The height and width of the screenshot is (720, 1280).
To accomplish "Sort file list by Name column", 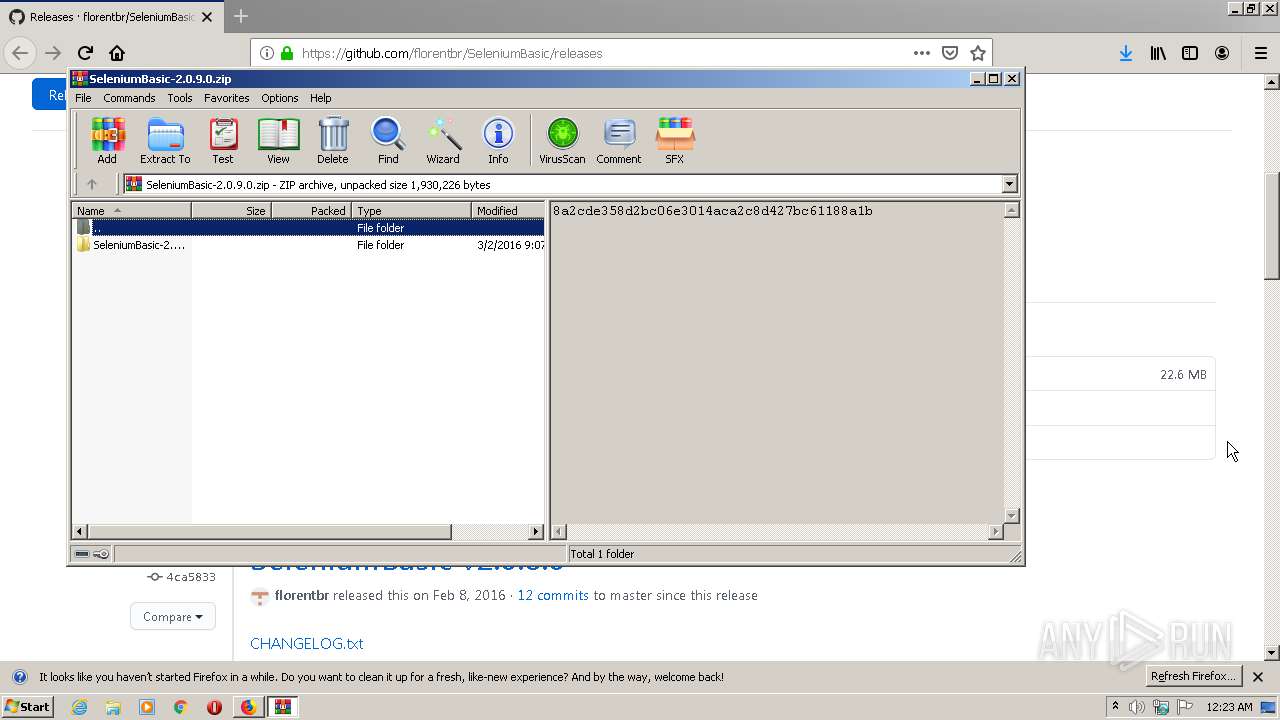I will pyautogui.click(x=132, y=210).
